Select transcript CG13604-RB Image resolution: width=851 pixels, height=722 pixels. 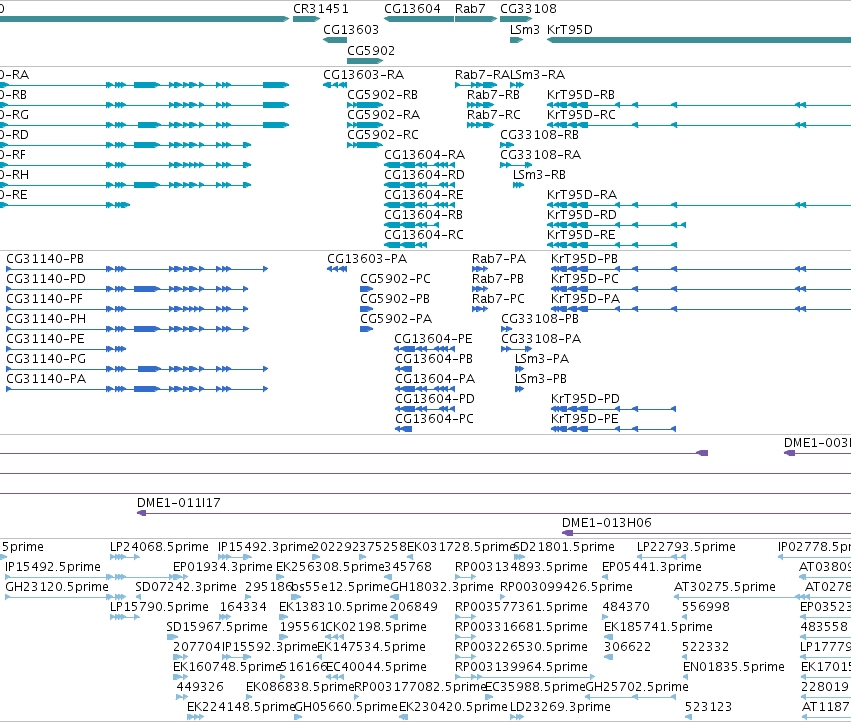423,216
